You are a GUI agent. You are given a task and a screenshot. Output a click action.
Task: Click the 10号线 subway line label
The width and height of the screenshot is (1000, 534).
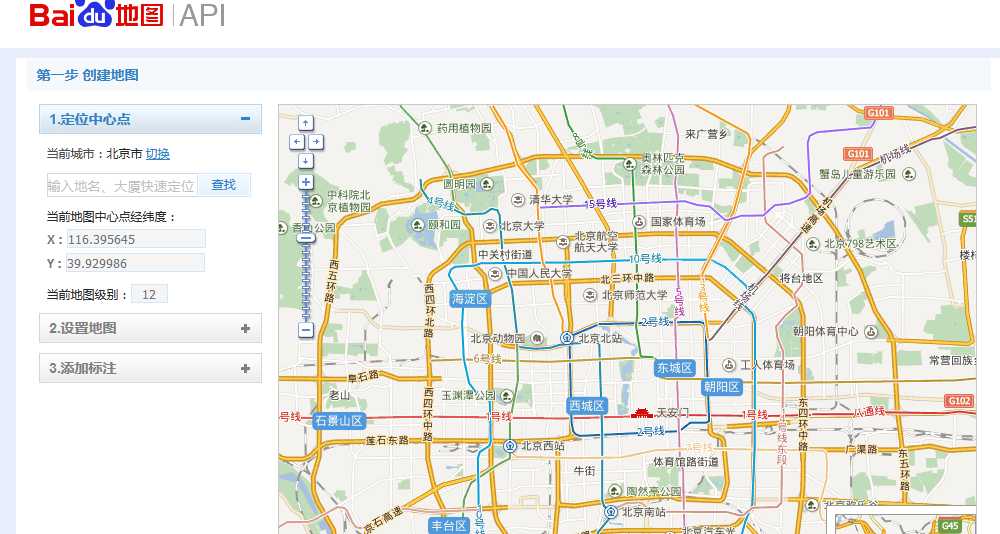coord(645,258)
